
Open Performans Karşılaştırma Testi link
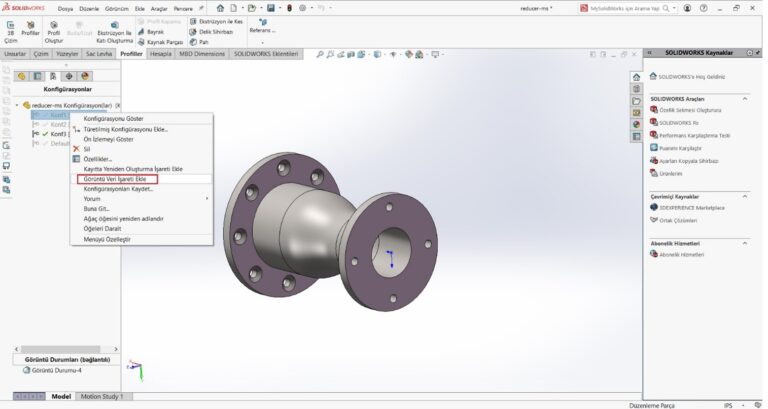[x=695, y=134]
